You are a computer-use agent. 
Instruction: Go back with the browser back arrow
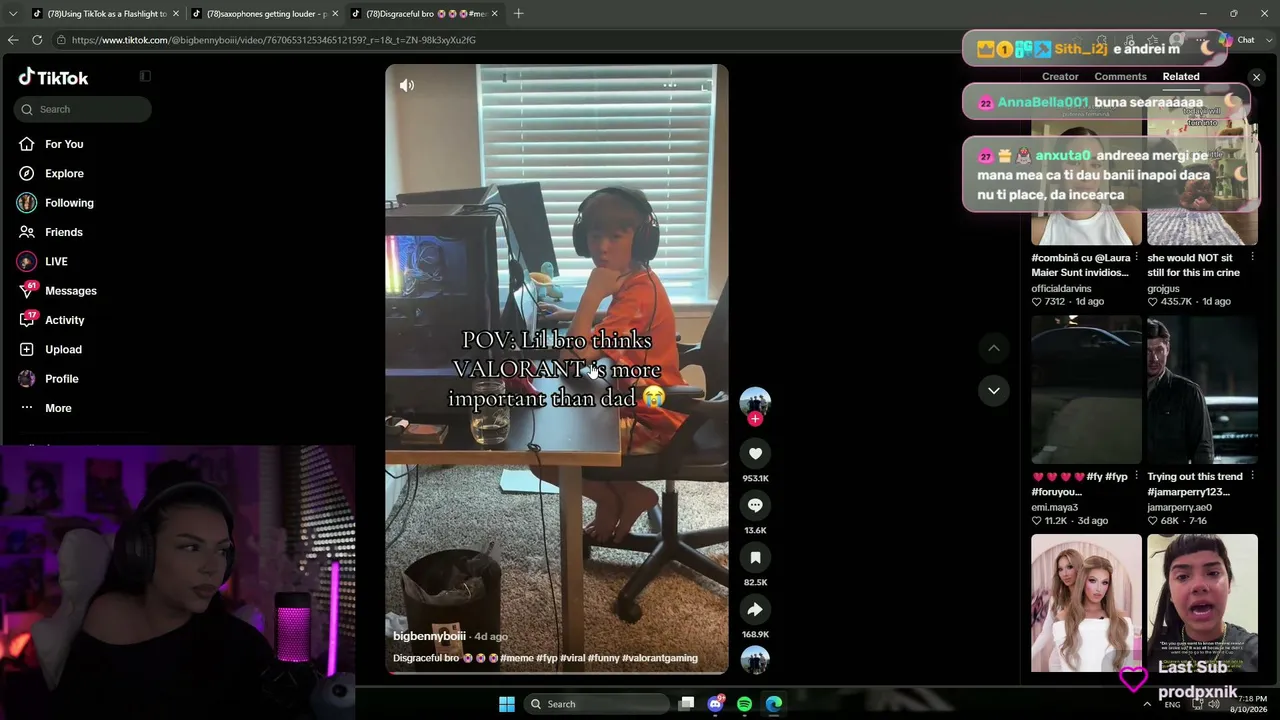(x=13, y=40)
